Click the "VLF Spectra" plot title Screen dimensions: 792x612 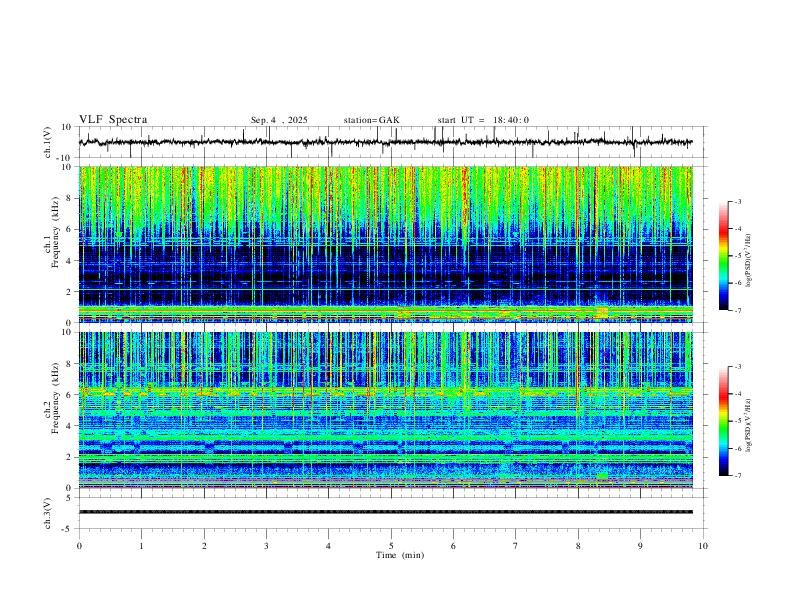pyautogui.click(x=113, y=120)
